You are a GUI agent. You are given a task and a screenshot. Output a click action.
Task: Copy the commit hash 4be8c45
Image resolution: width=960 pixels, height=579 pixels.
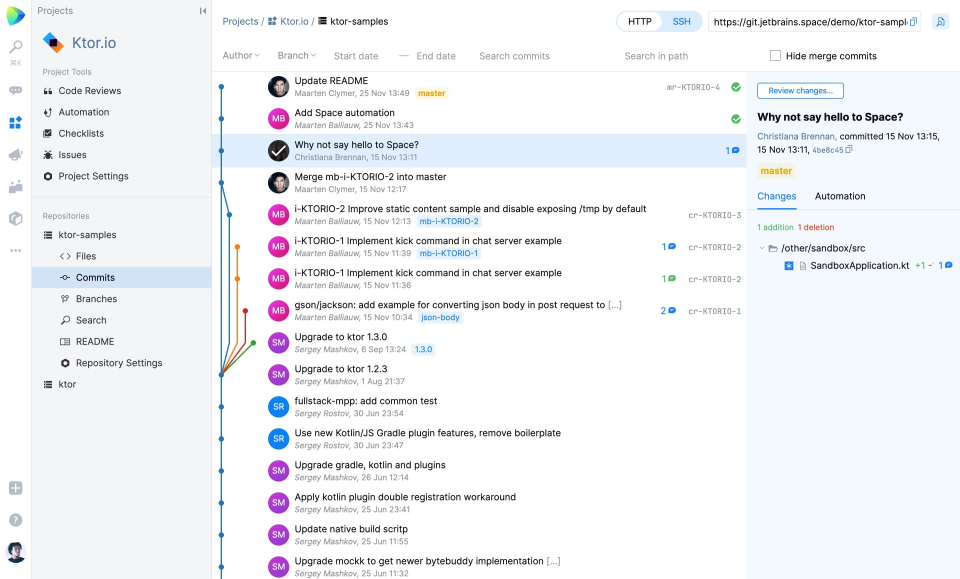849,149
